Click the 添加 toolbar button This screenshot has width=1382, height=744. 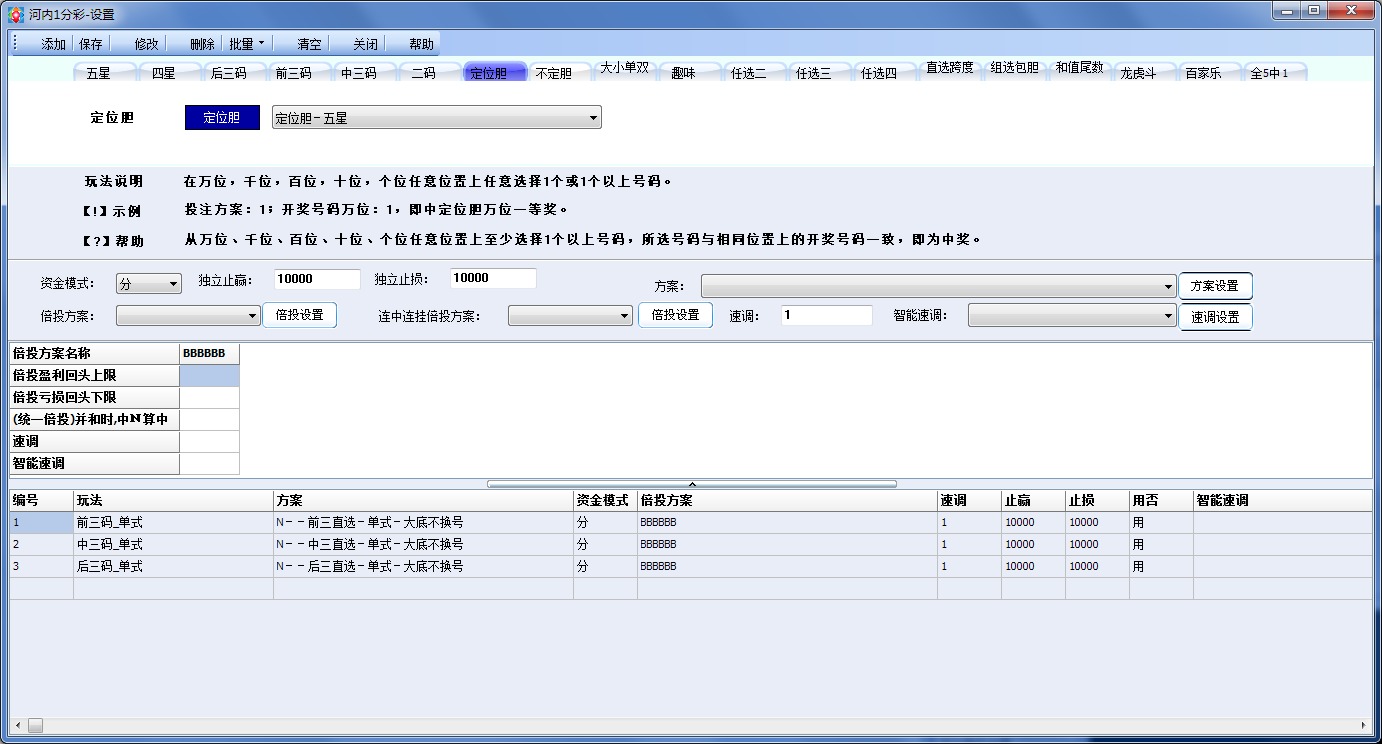tap(53, 44)
